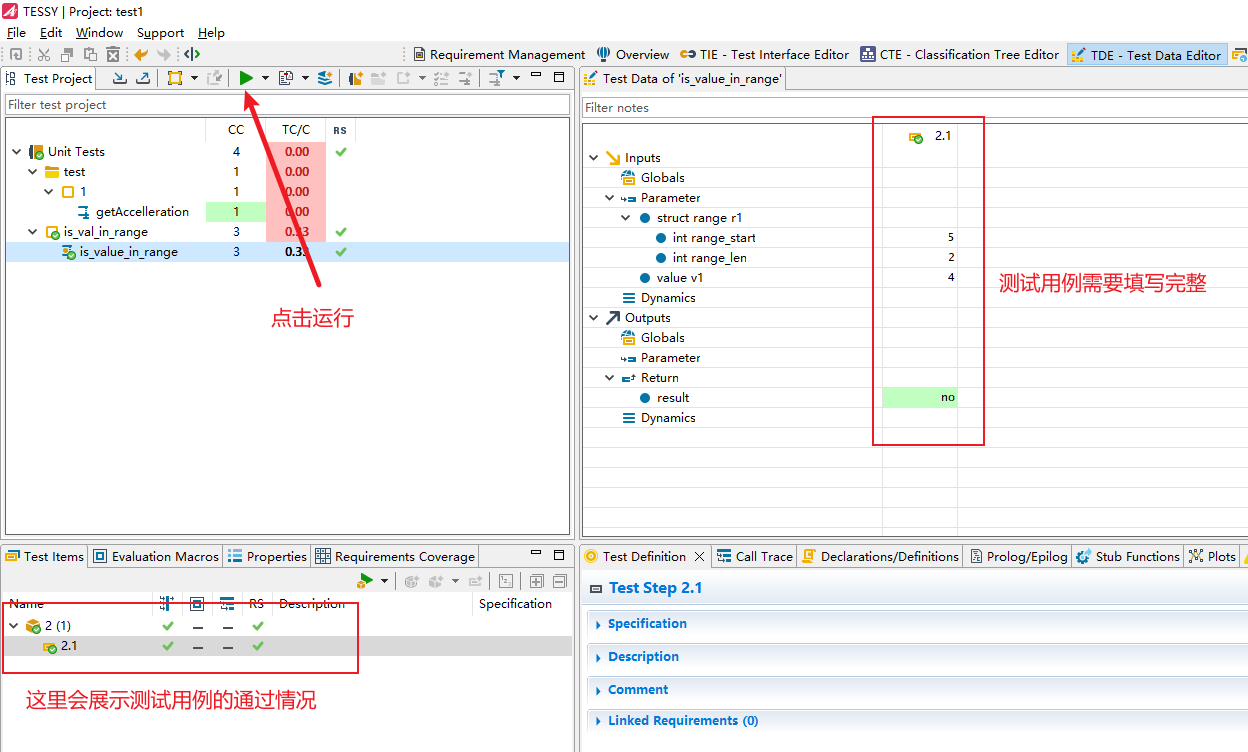1248x752 pixels.
Task: Switch to the Plots tab
Action: 1212,557
